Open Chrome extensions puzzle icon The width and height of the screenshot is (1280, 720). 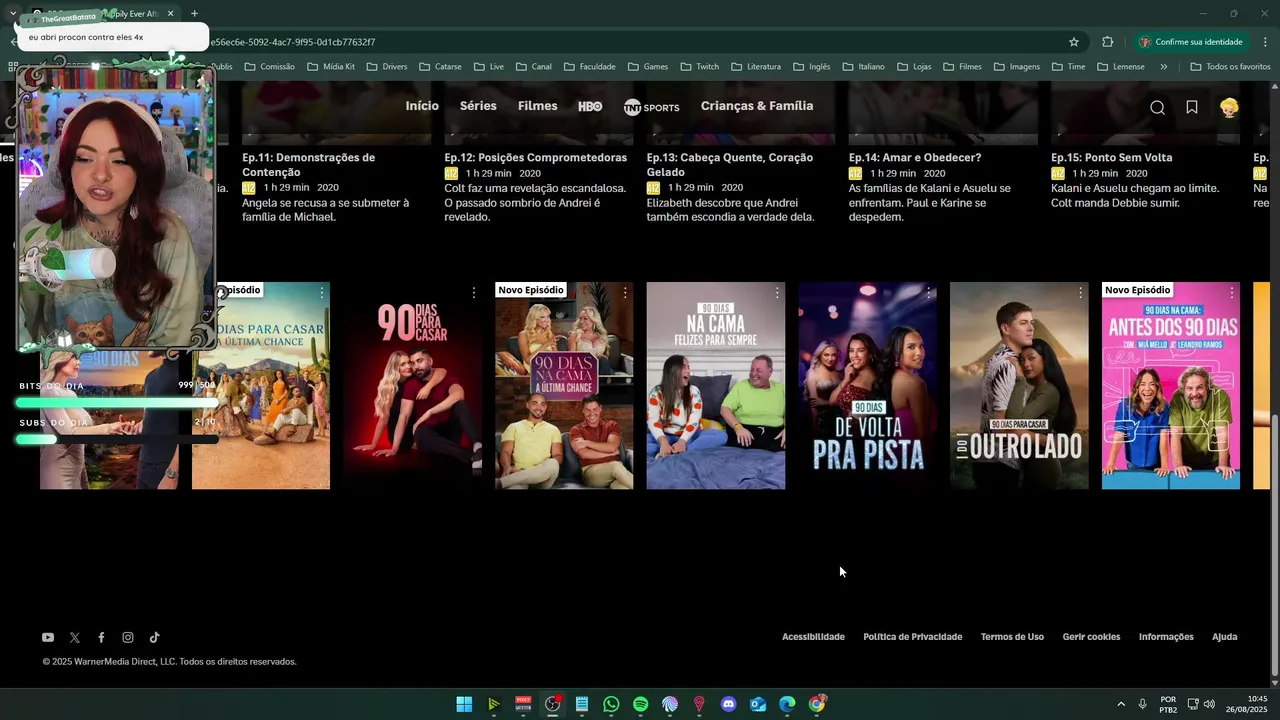(1107, 42)
